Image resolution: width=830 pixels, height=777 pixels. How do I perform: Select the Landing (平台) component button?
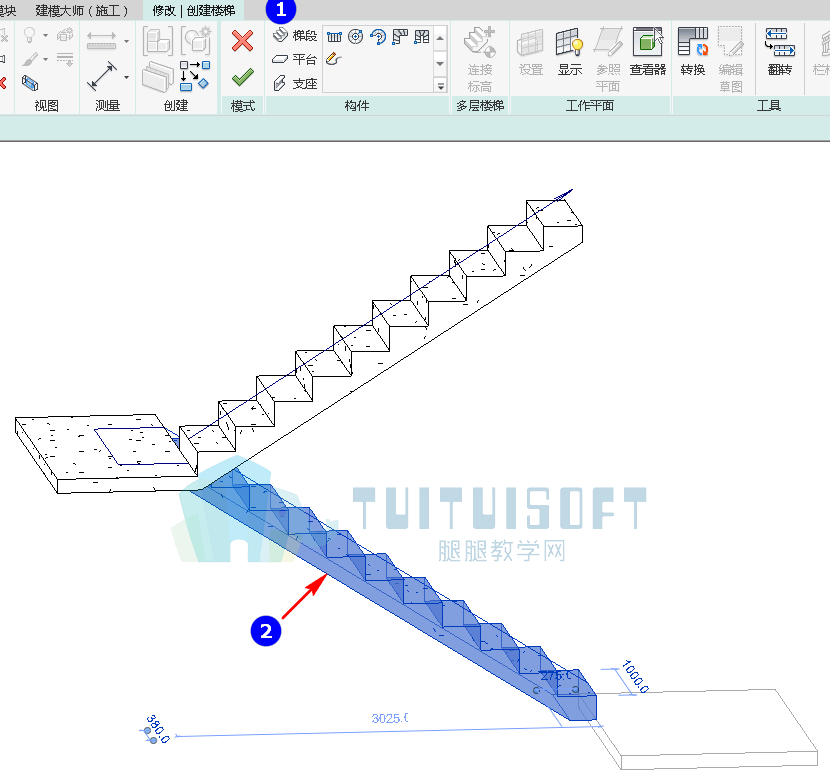295,59
